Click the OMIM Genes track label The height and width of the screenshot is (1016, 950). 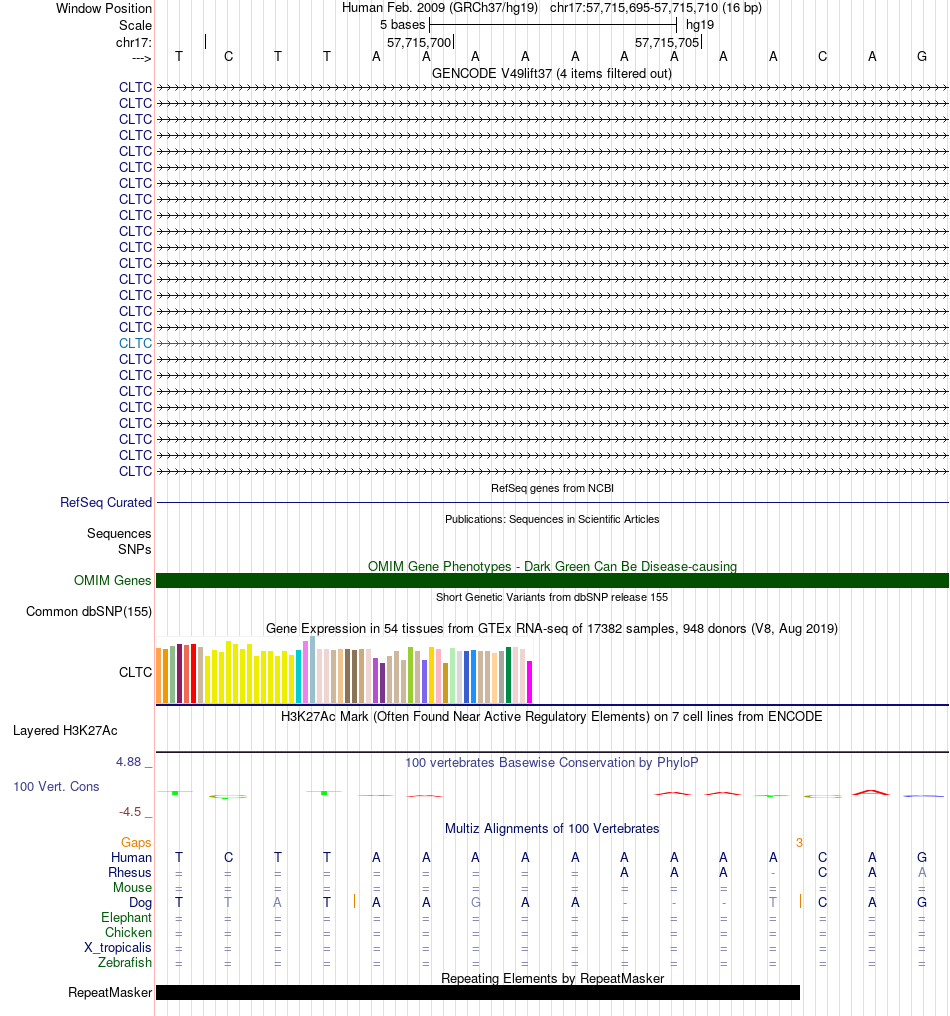click(112, 580)
